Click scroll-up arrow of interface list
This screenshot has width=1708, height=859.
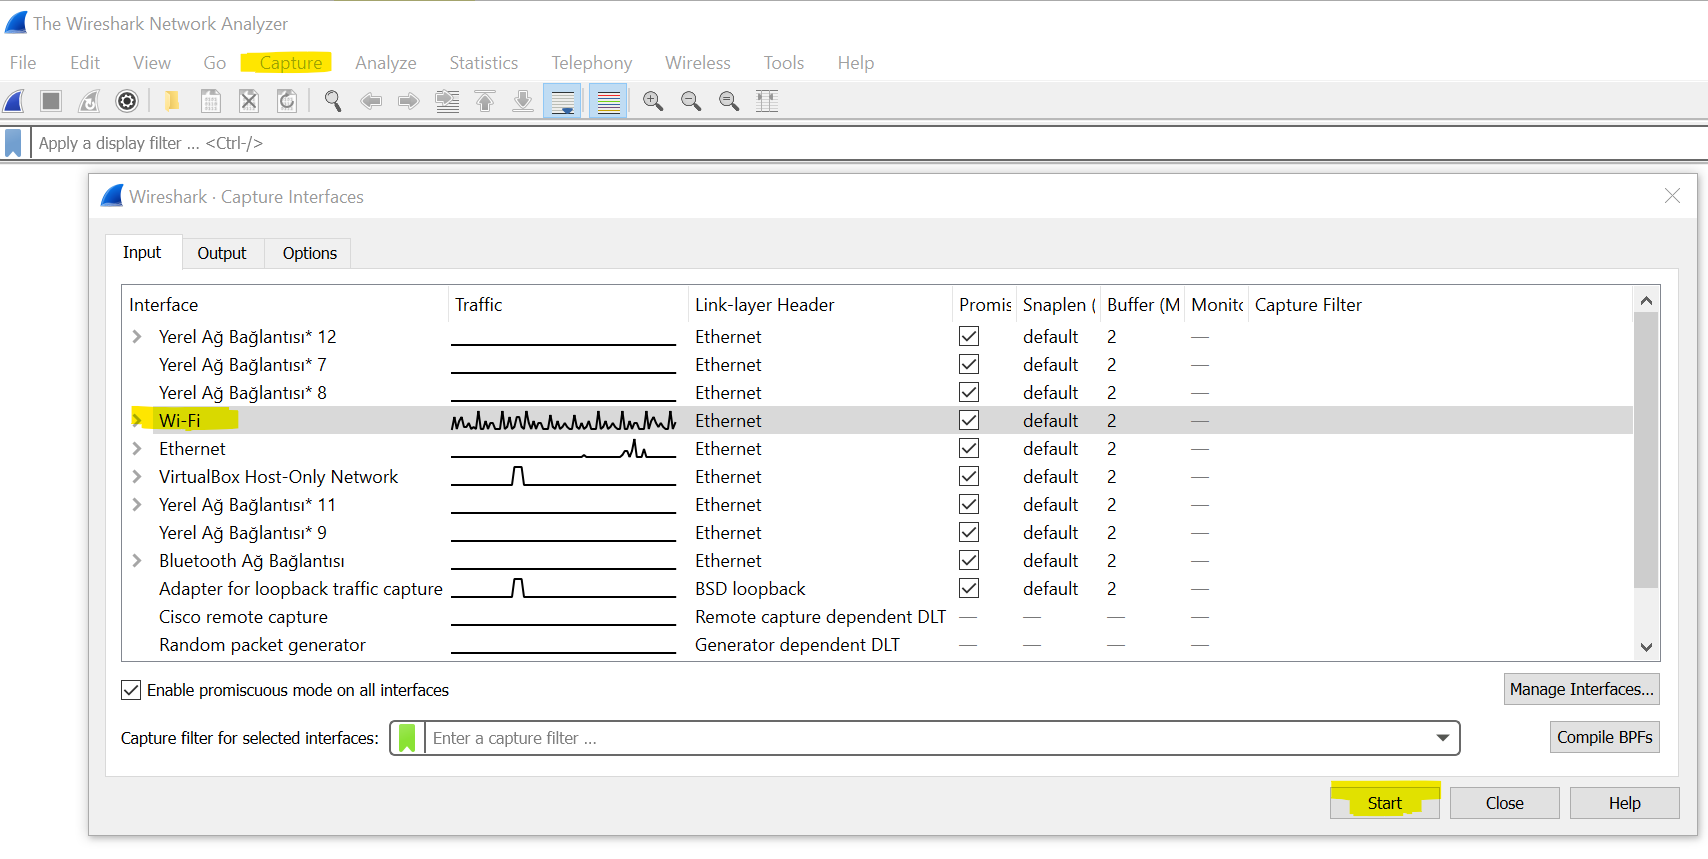pyautogui.click(x=1646, y=300)
